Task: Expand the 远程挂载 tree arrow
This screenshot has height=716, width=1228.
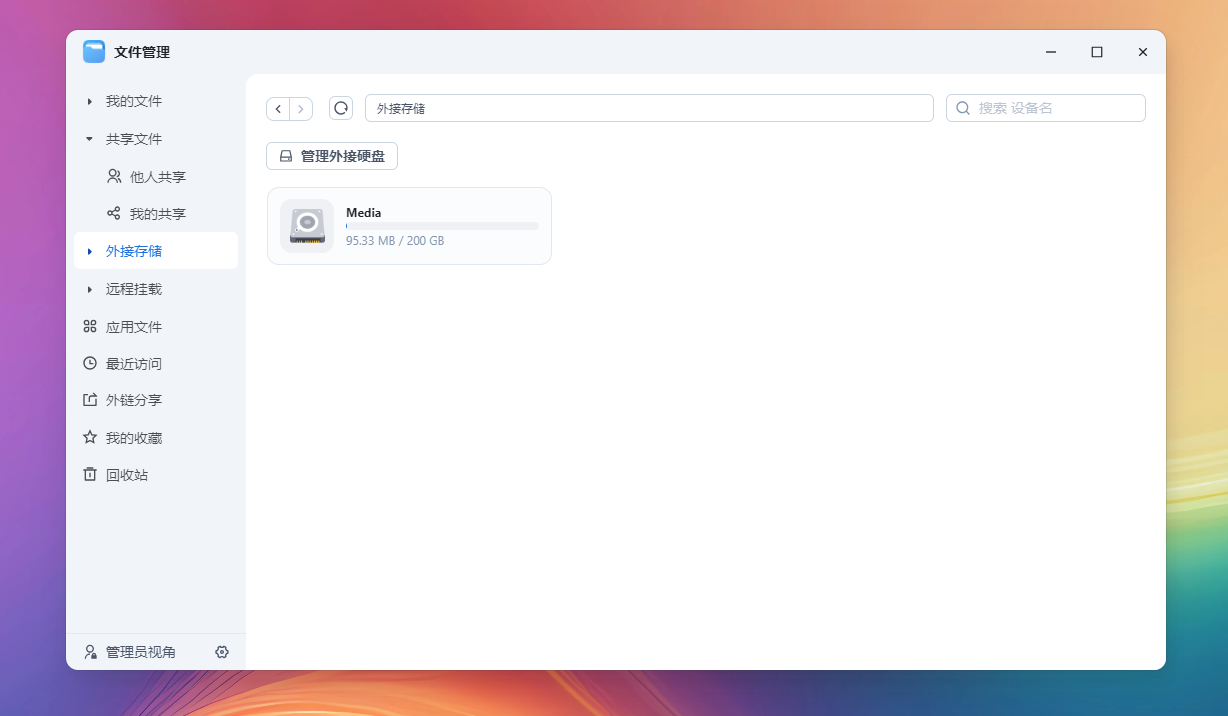Action: pos(89,289)
